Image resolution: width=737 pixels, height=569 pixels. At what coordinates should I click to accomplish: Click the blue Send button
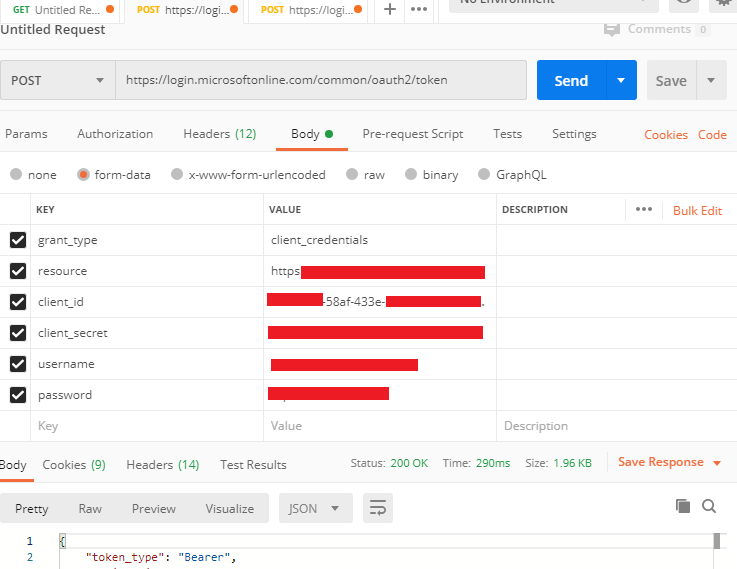click(x=571, y=80)
